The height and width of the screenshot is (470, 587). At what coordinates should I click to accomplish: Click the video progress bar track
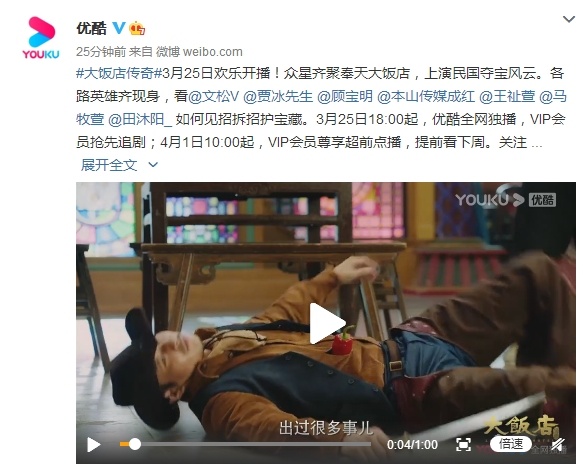(245, 445)
